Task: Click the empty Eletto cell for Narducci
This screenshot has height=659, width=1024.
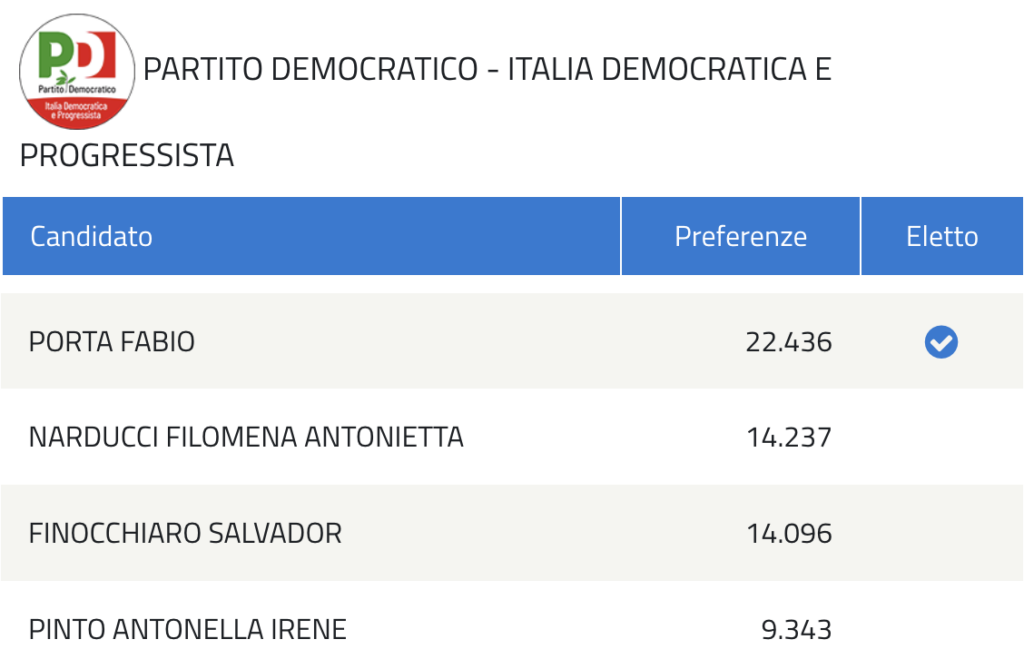Action: [x=942, y=438]
